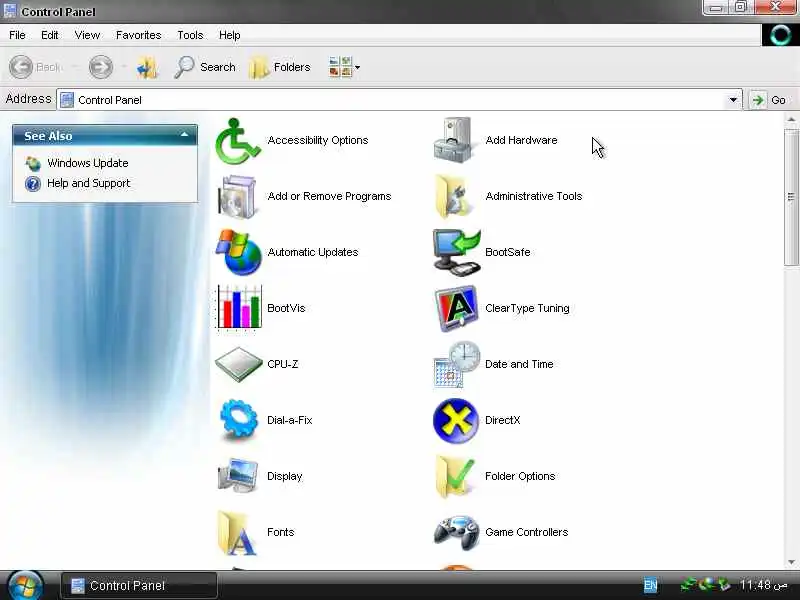Select the Automatic Updates label
This screenshot has height=600, width=800.
313,253
